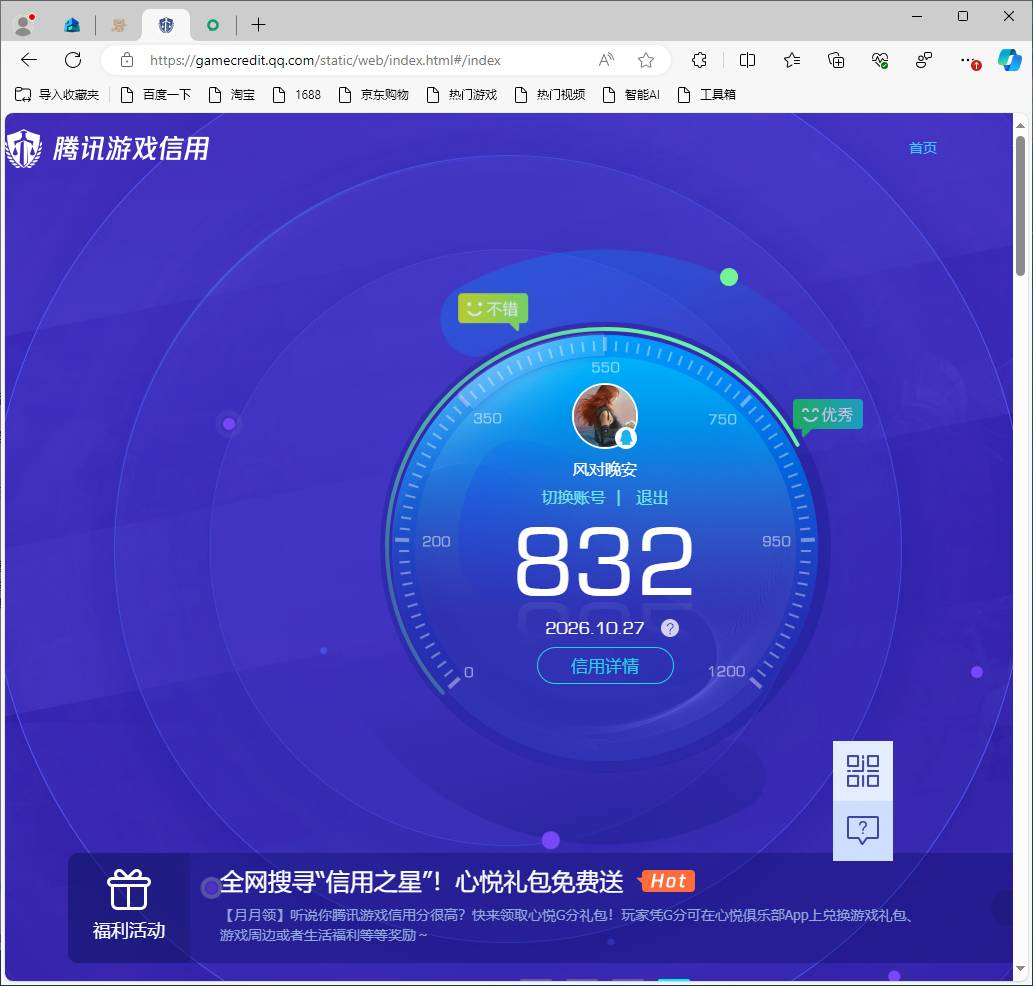
Task: Open the 工具箱 bookmark
Action: coord(707,94)
